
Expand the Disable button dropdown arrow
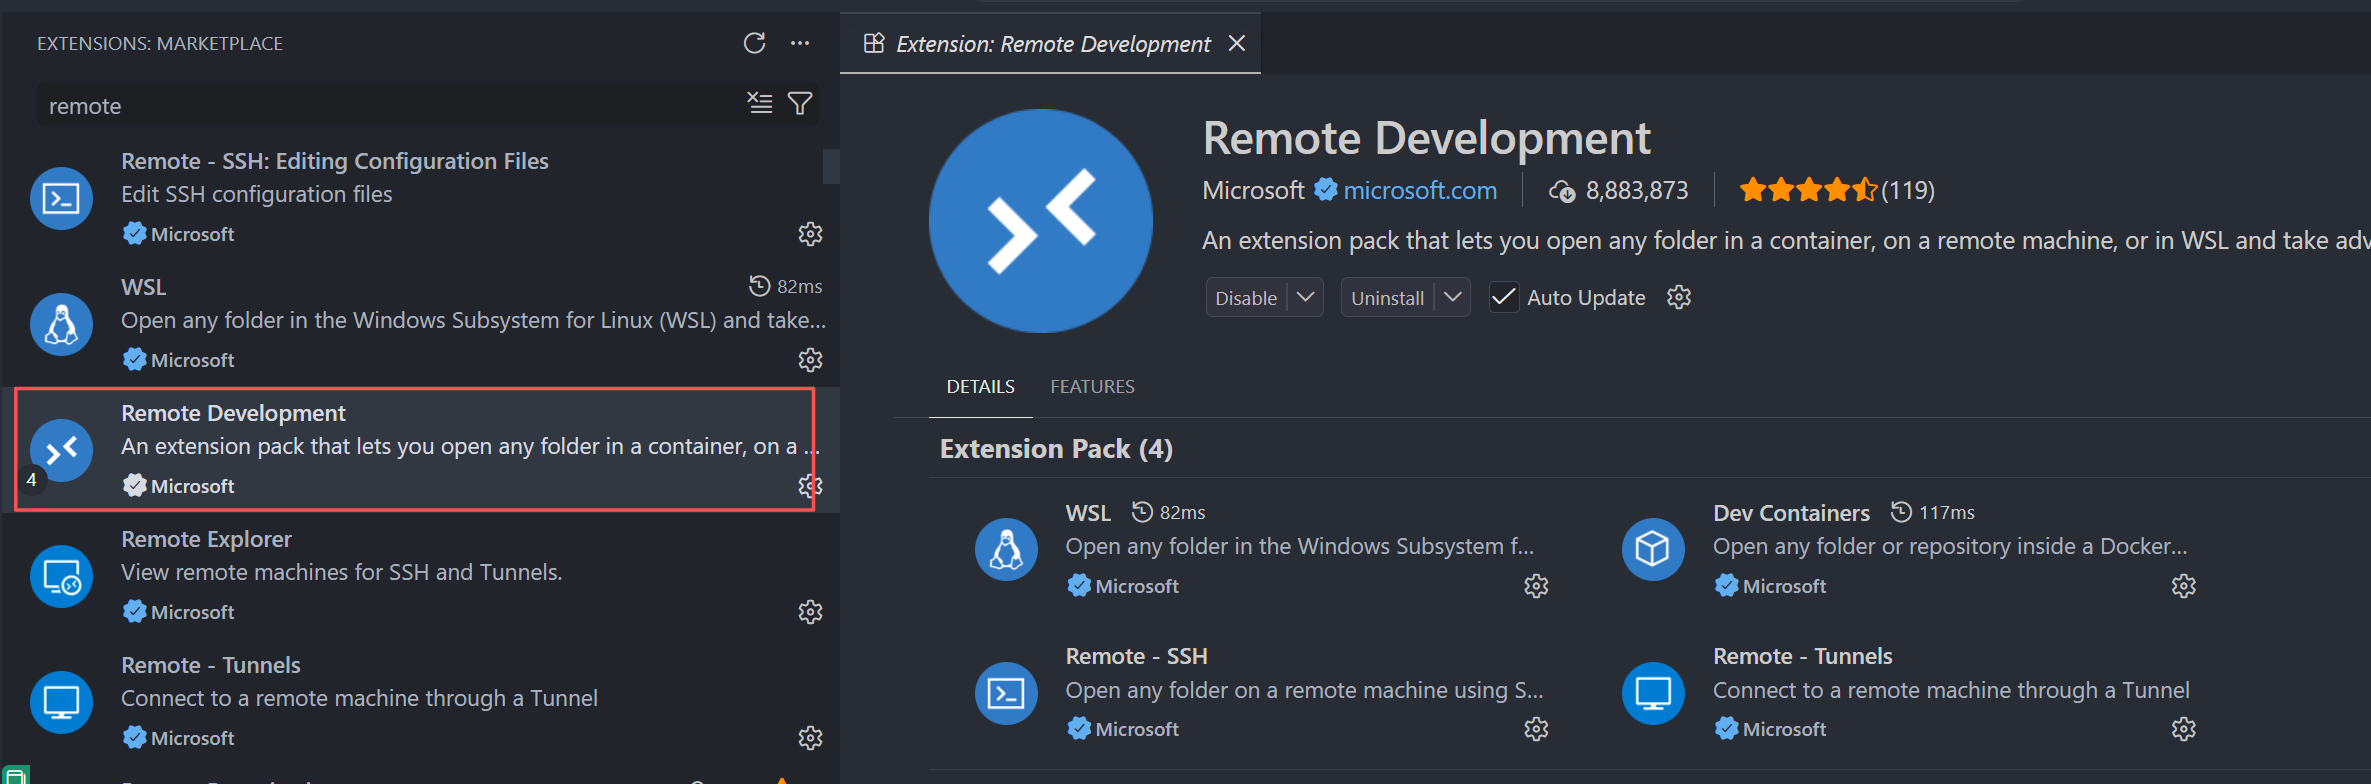coord(1306,297)
